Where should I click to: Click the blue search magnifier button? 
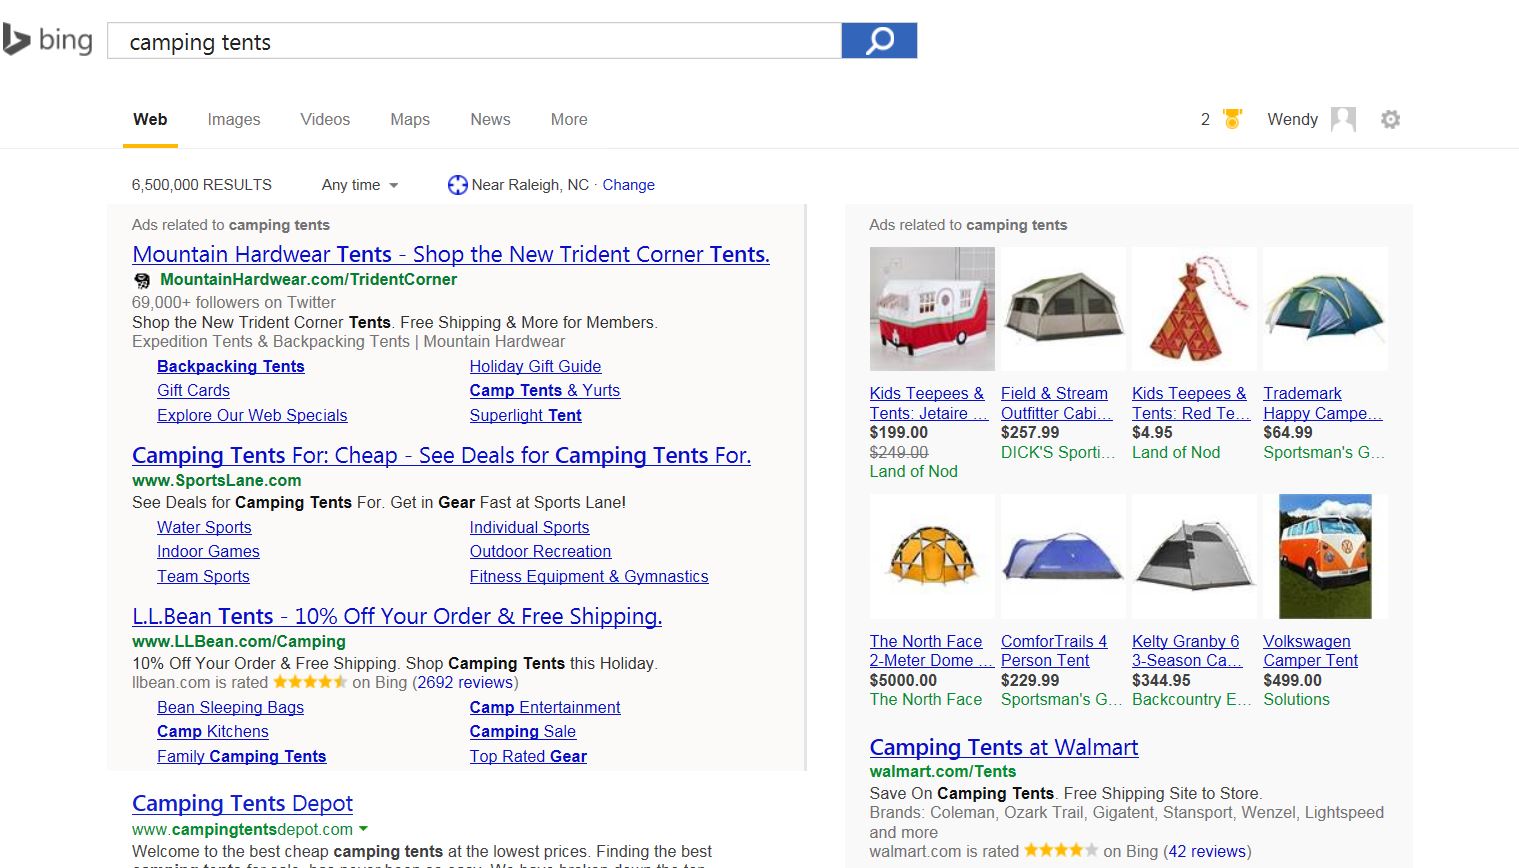point(879,41)
